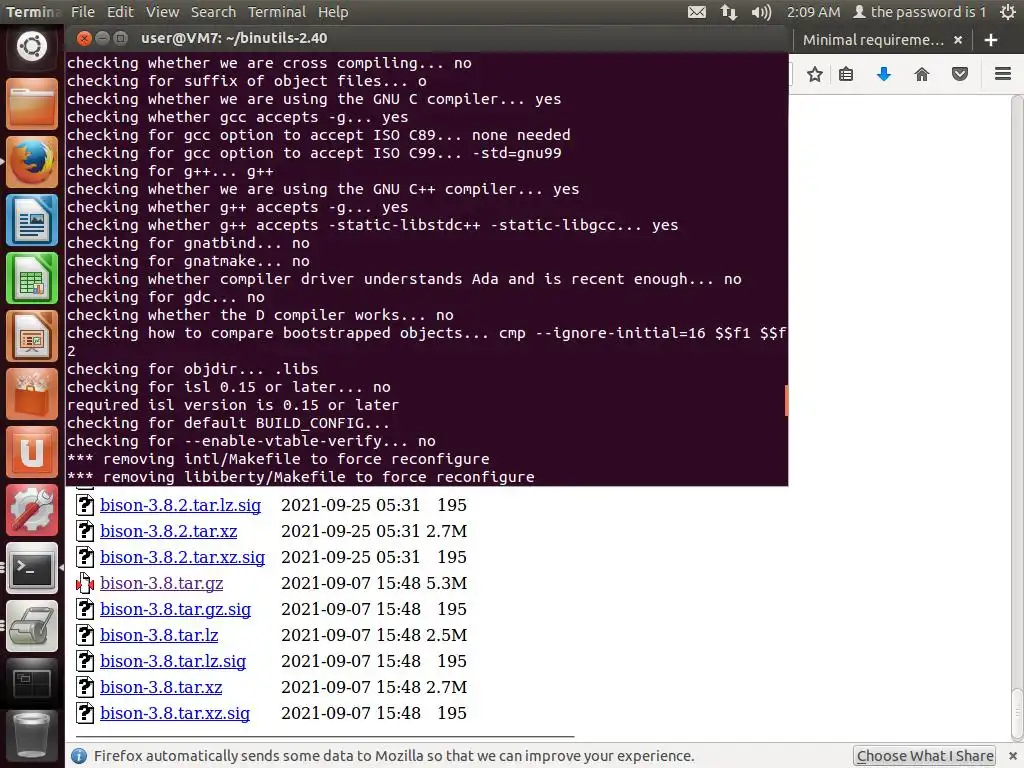Open bison-3.8.tar.gz.sig link
The image size is (1024, 768).
pos(175,609)
